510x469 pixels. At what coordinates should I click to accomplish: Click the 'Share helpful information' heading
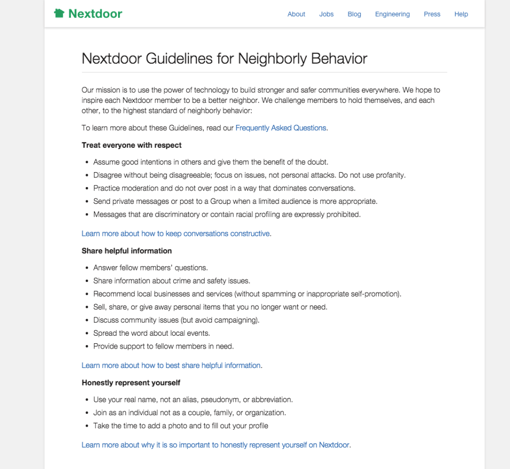[127, 251]
